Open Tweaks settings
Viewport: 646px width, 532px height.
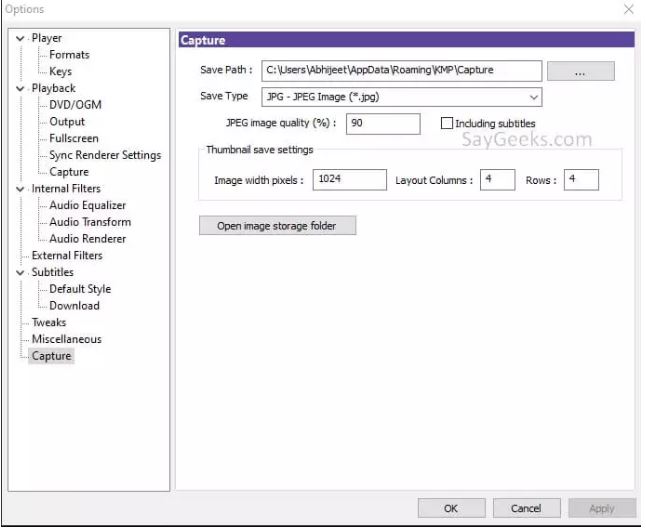coord(49,323)
